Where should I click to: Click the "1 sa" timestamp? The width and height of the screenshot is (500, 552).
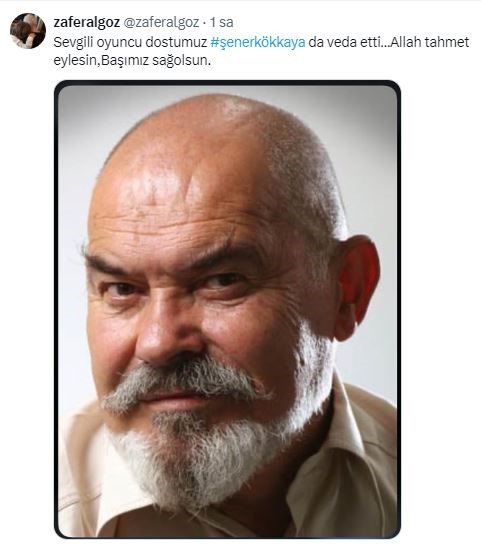click(221, 22)
